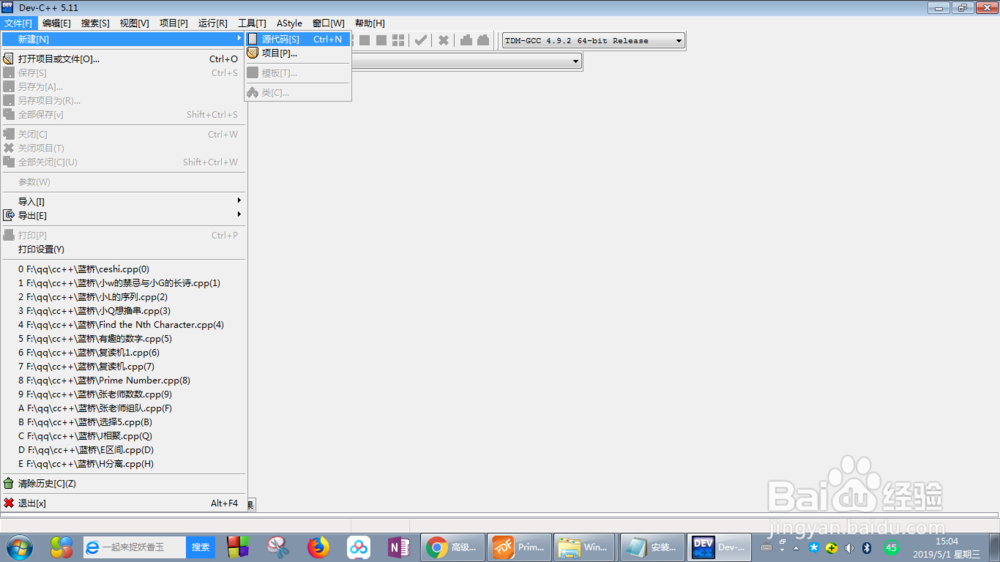
Task: Click the volume icon in system tray
Action: pos(849,548)
